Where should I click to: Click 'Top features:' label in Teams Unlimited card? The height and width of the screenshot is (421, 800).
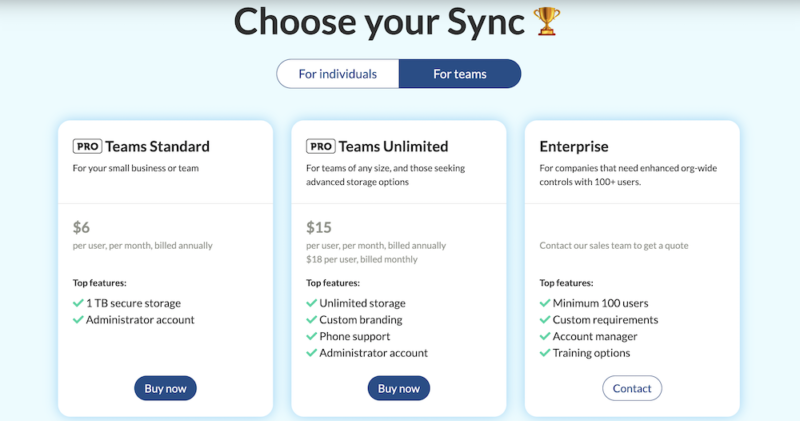pos(333,283)
